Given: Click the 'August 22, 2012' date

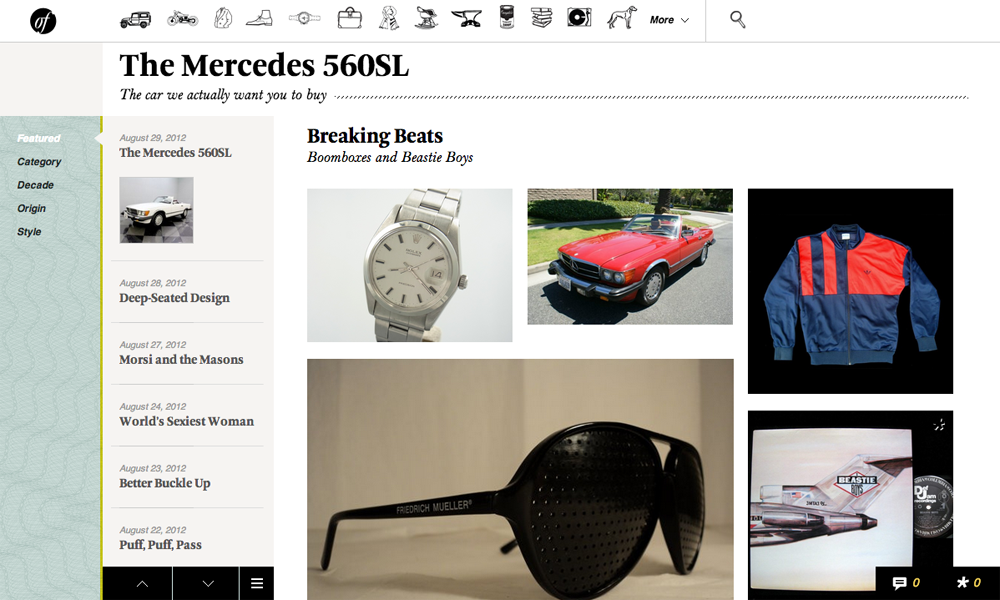Looking at the screenshot, I should point(152,530).
